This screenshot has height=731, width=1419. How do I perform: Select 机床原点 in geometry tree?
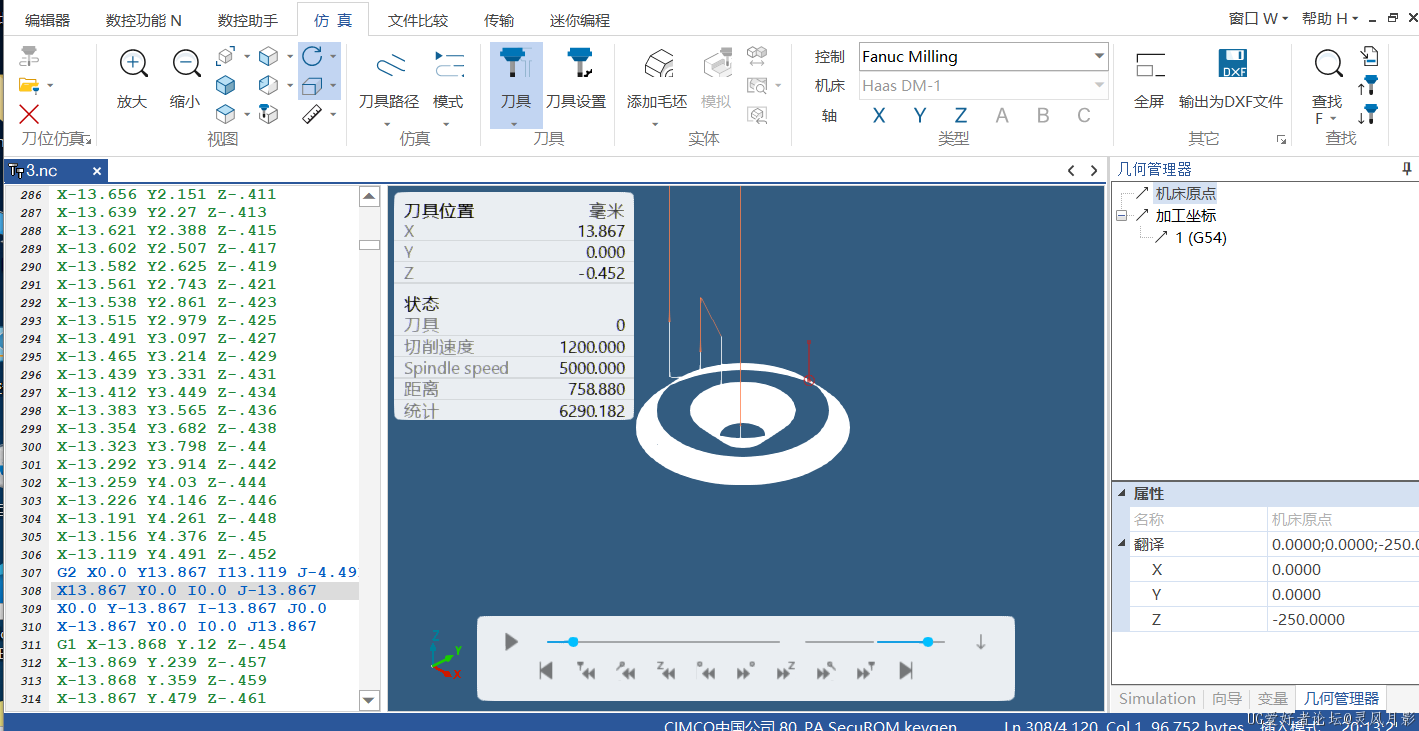coord(1186,193)
